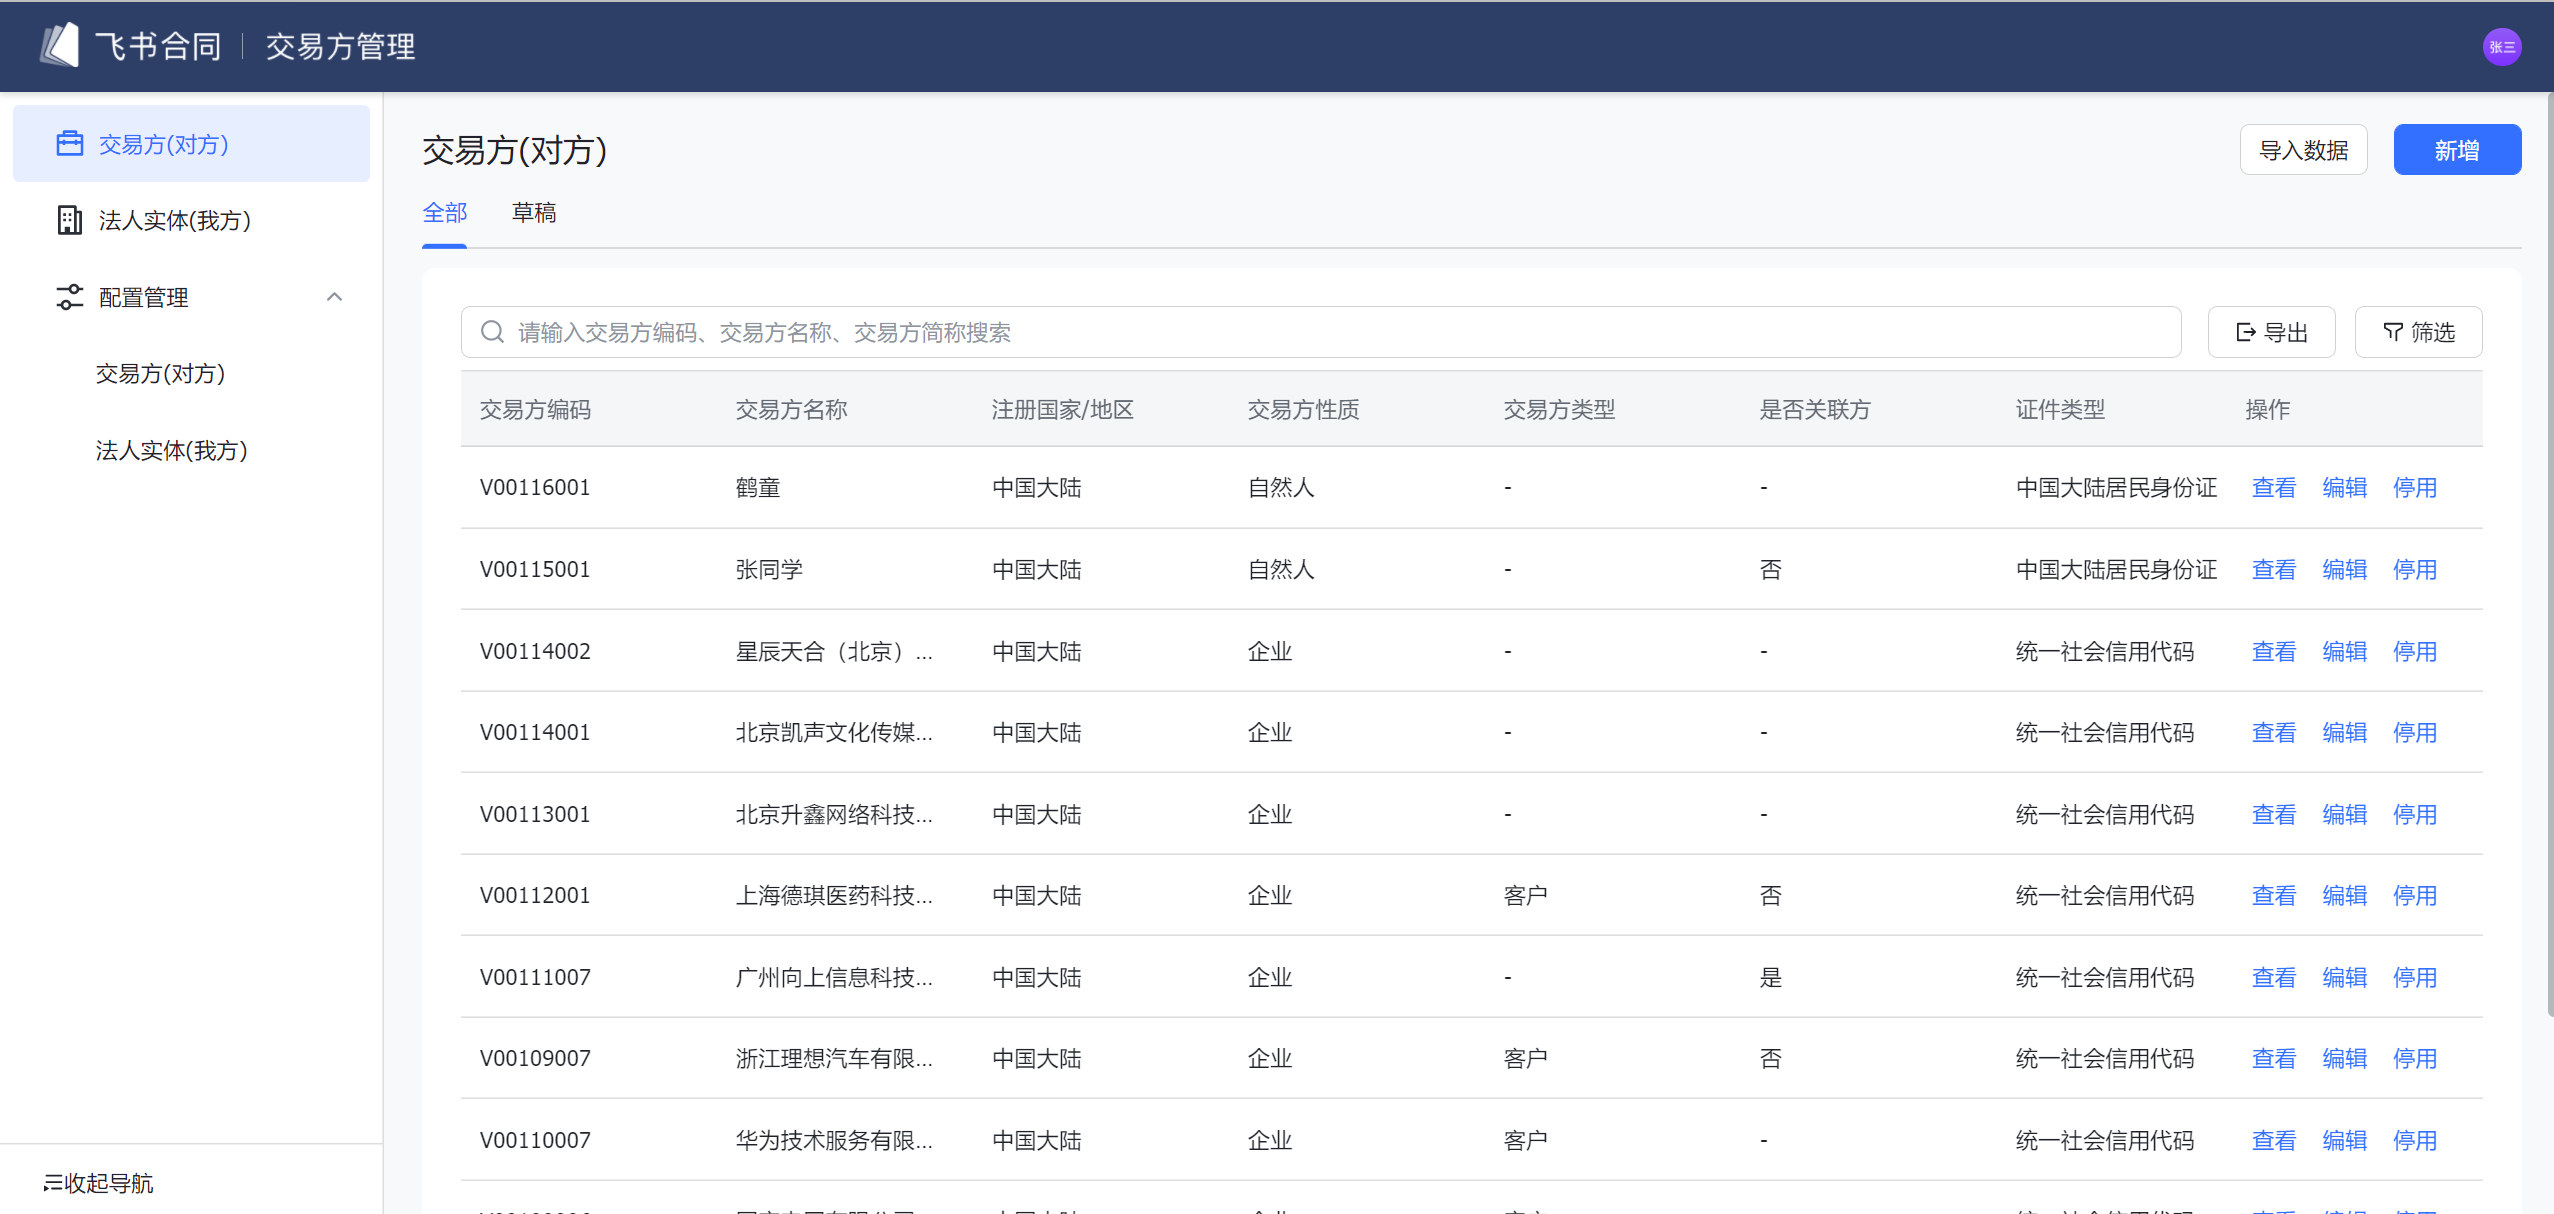Click the 导入数据 button
Image resolution: width=2554 pixels, height=1214 pixels.
pyautogui.click(x=2303, y=150)
